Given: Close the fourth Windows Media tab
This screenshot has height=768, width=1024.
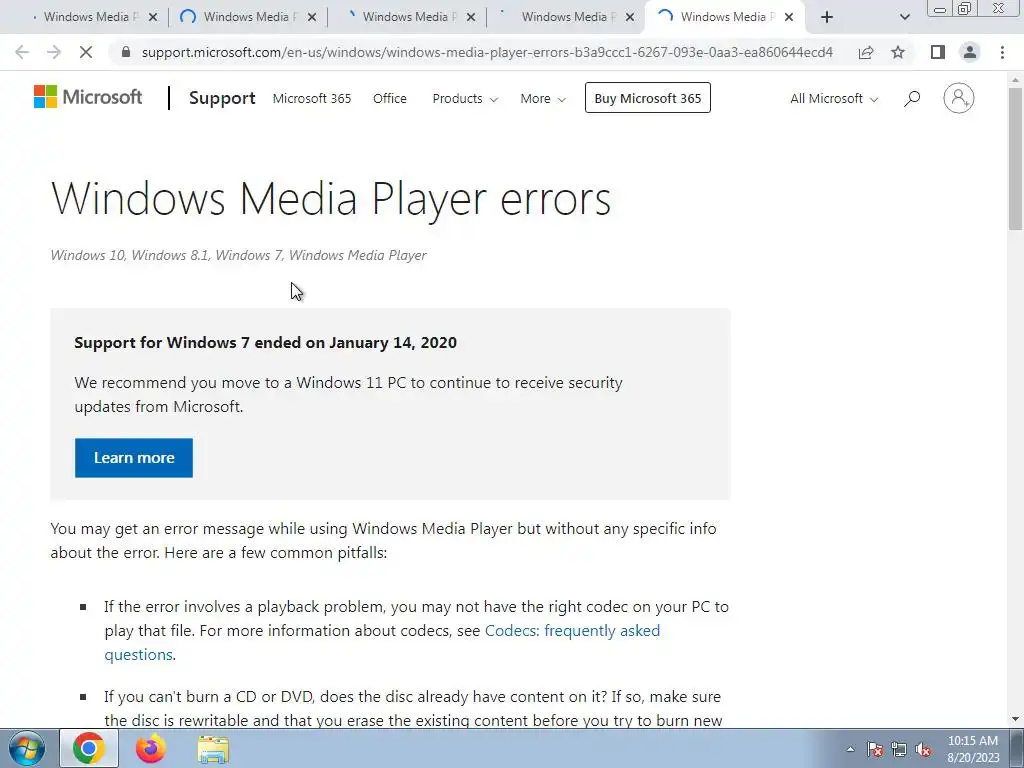Looking at the screenshot, I should tap(630, 17).
